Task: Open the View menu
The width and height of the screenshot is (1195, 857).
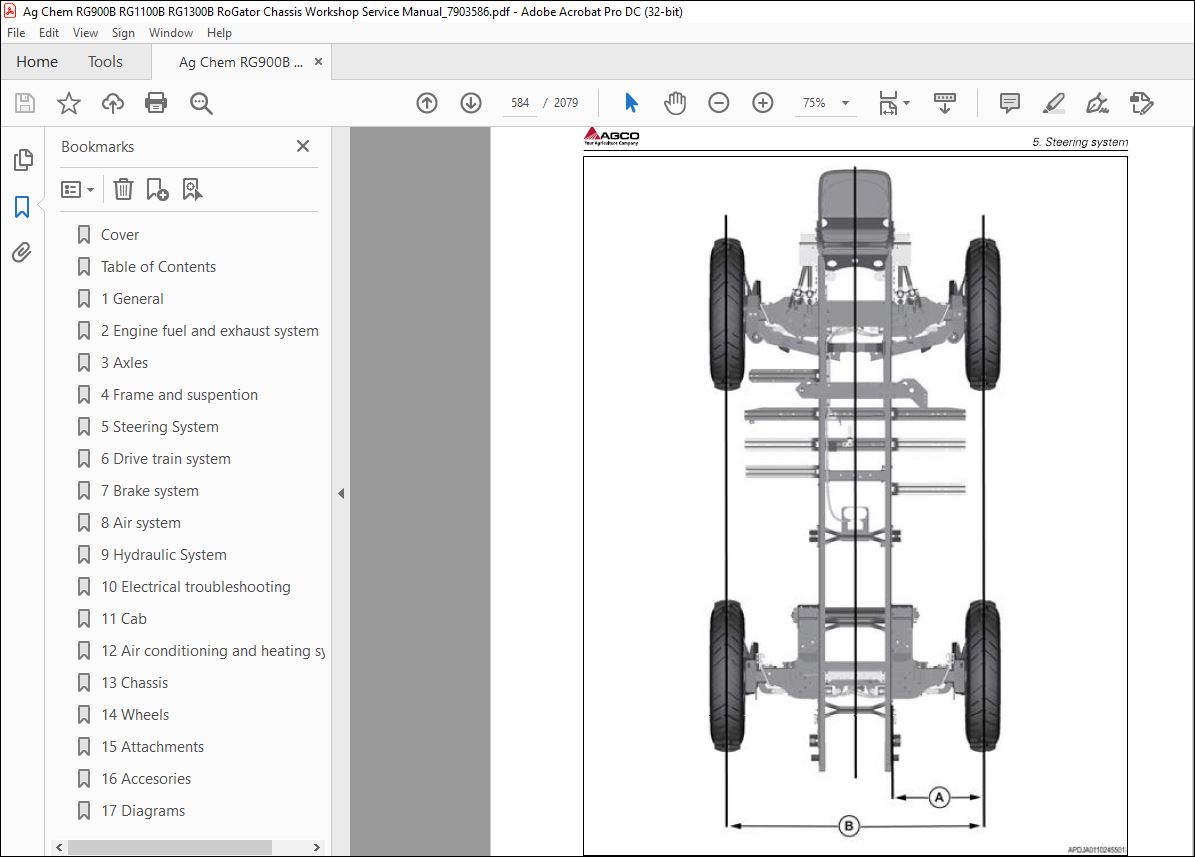Action: coord(85,33)
